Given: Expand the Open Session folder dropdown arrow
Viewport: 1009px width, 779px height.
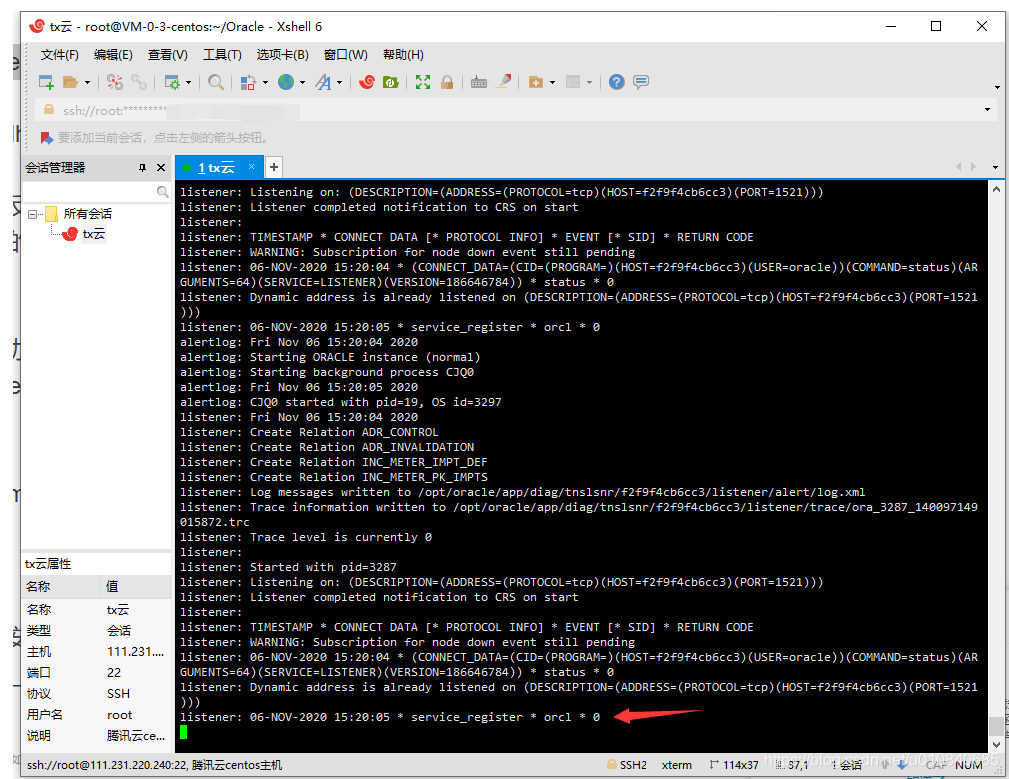Looking at the screenshot, I should pos(88,82).
